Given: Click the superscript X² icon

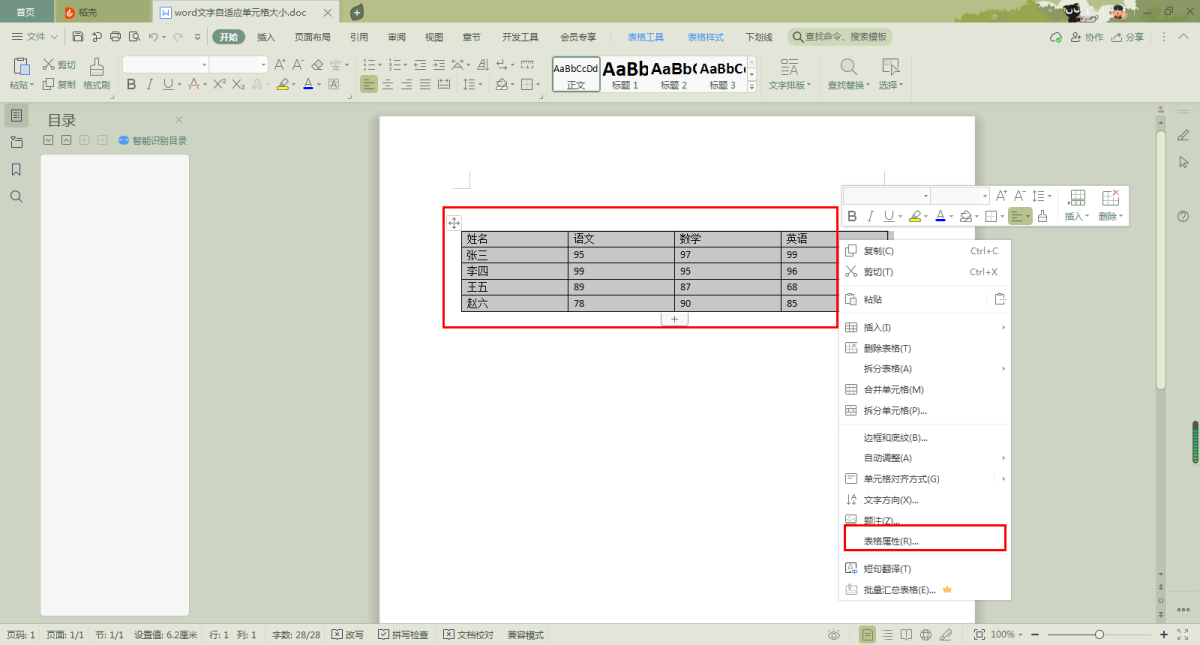Looking at the screenshot, I should 219,85.
